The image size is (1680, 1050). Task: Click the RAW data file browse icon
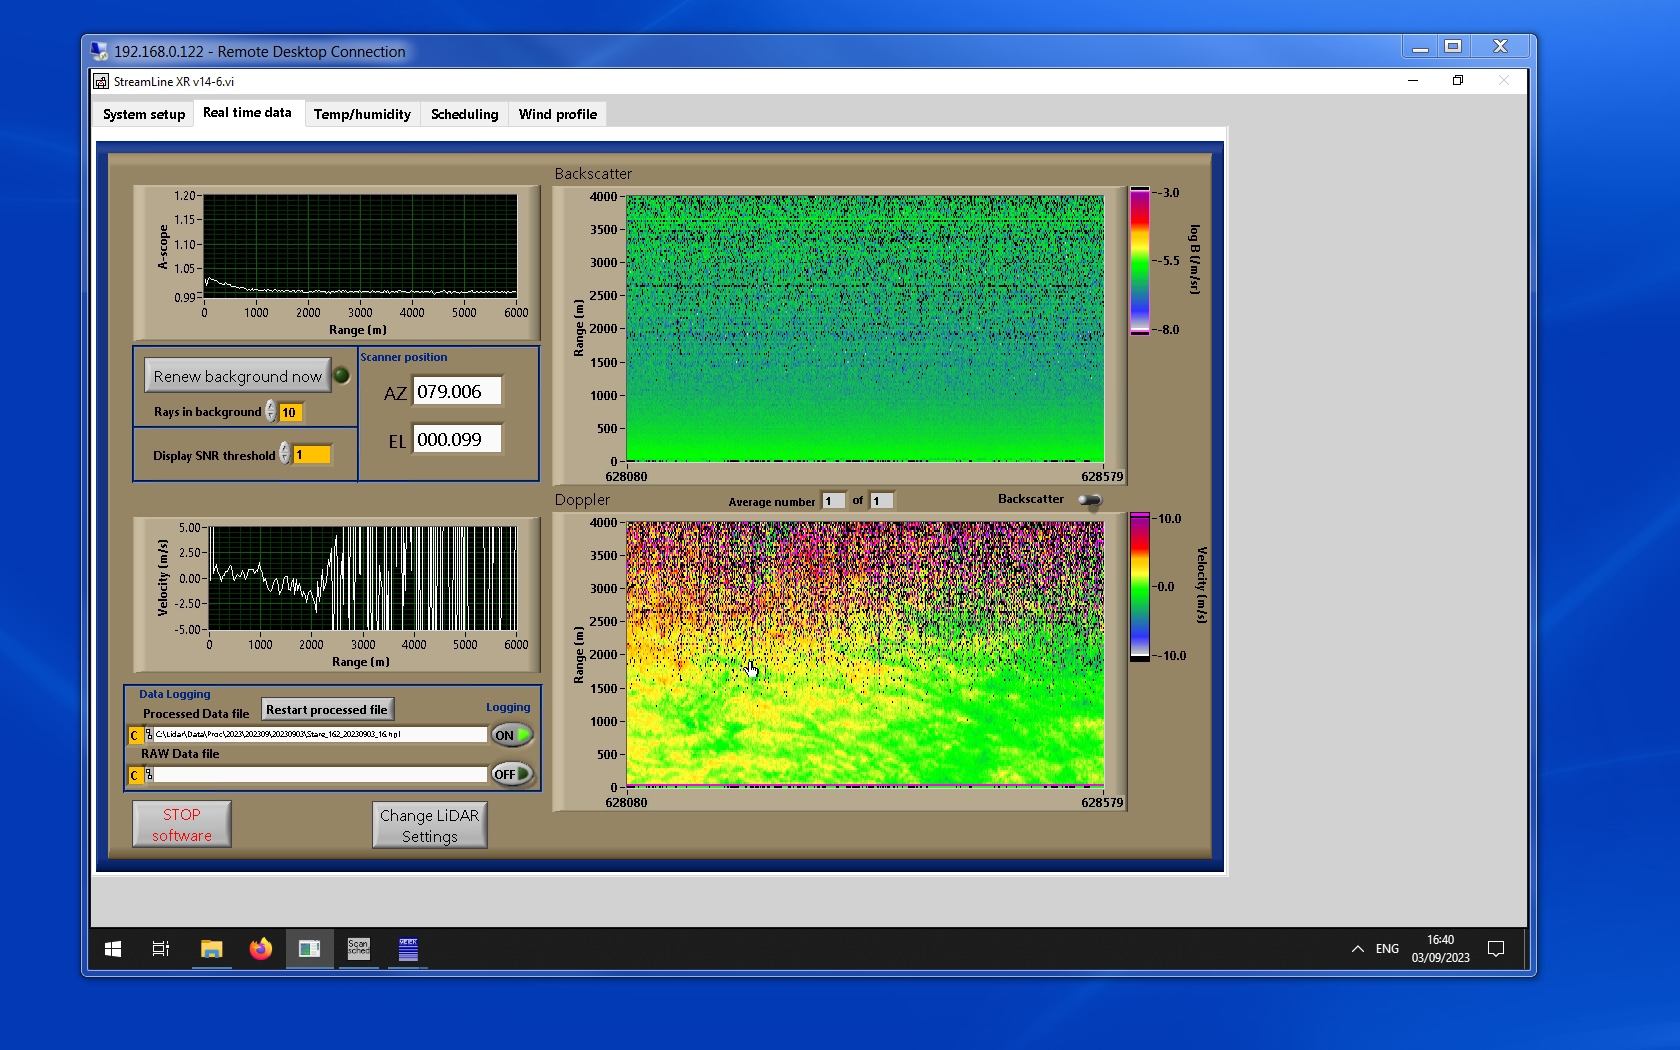coord(149,775)
